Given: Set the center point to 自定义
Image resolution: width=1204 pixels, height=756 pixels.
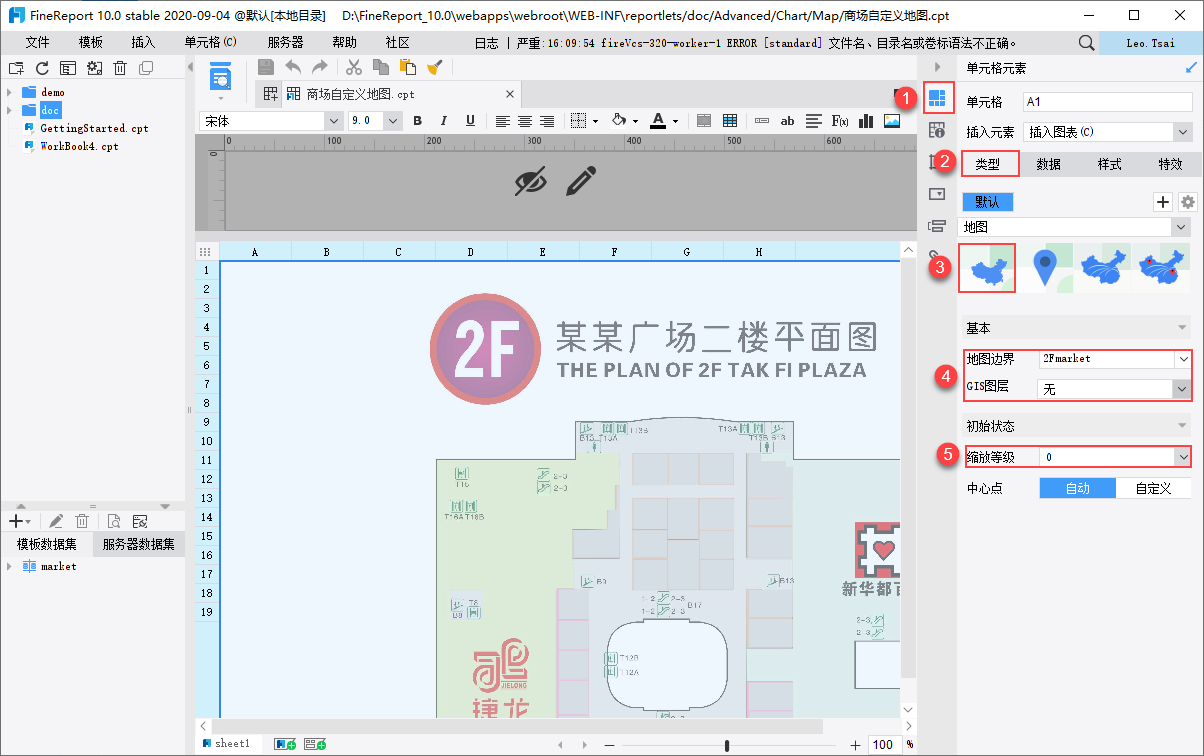Looking at the screenshot, I should click(1153, 488).
